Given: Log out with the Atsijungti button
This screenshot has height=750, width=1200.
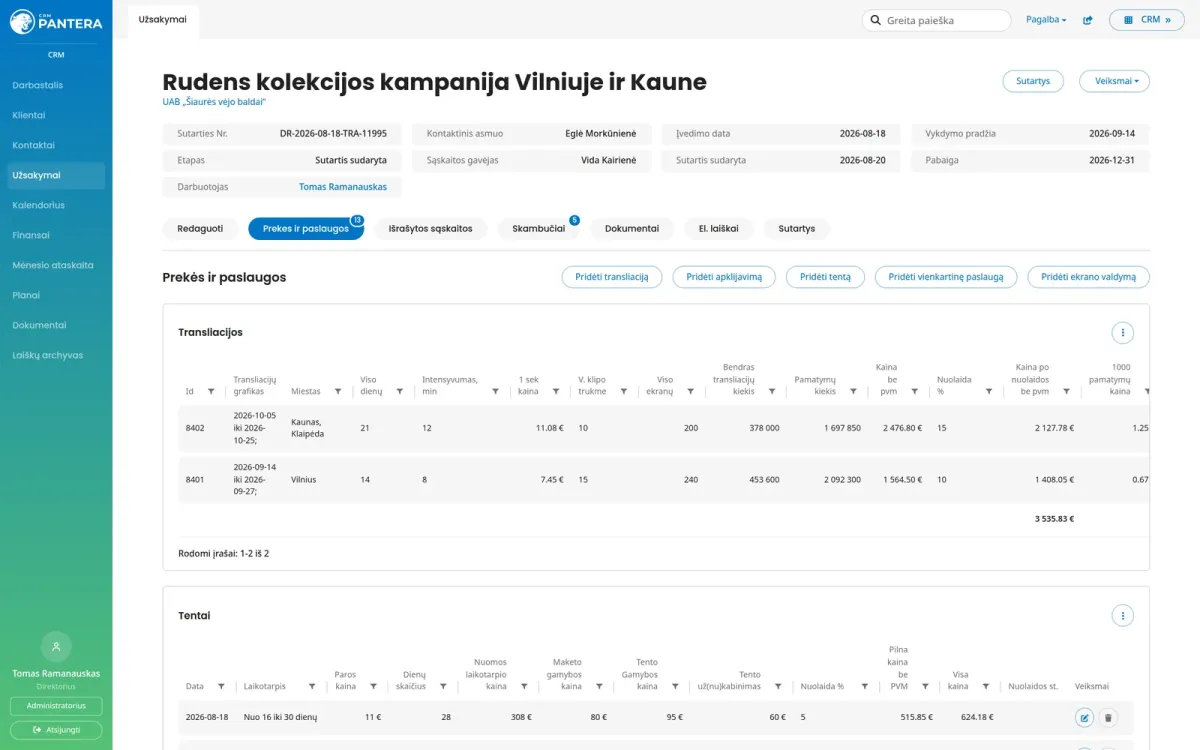Looking at the screenshot, I should point(56,730).
